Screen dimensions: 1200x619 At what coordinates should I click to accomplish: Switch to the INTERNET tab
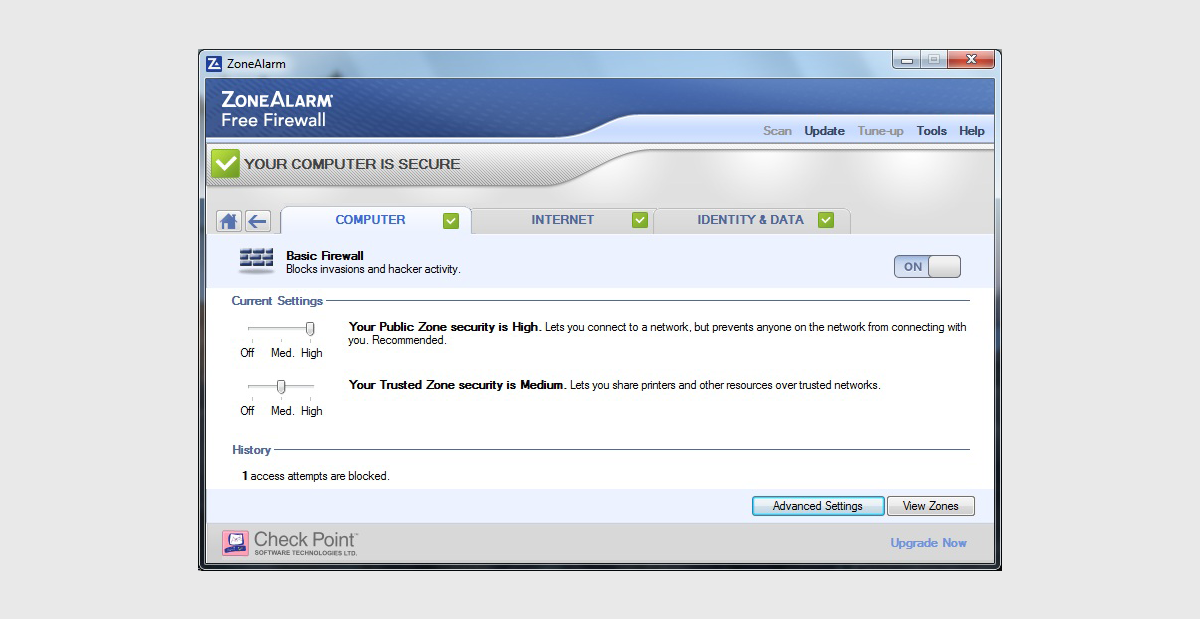click(x=563, y=220)
